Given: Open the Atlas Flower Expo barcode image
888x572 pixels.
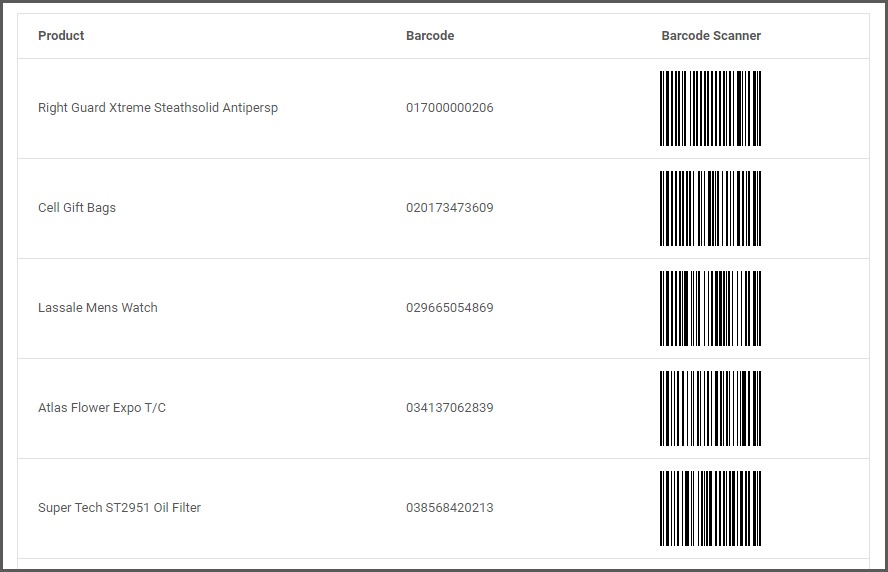Looking at the screenshot, I should tap(711, 408).
